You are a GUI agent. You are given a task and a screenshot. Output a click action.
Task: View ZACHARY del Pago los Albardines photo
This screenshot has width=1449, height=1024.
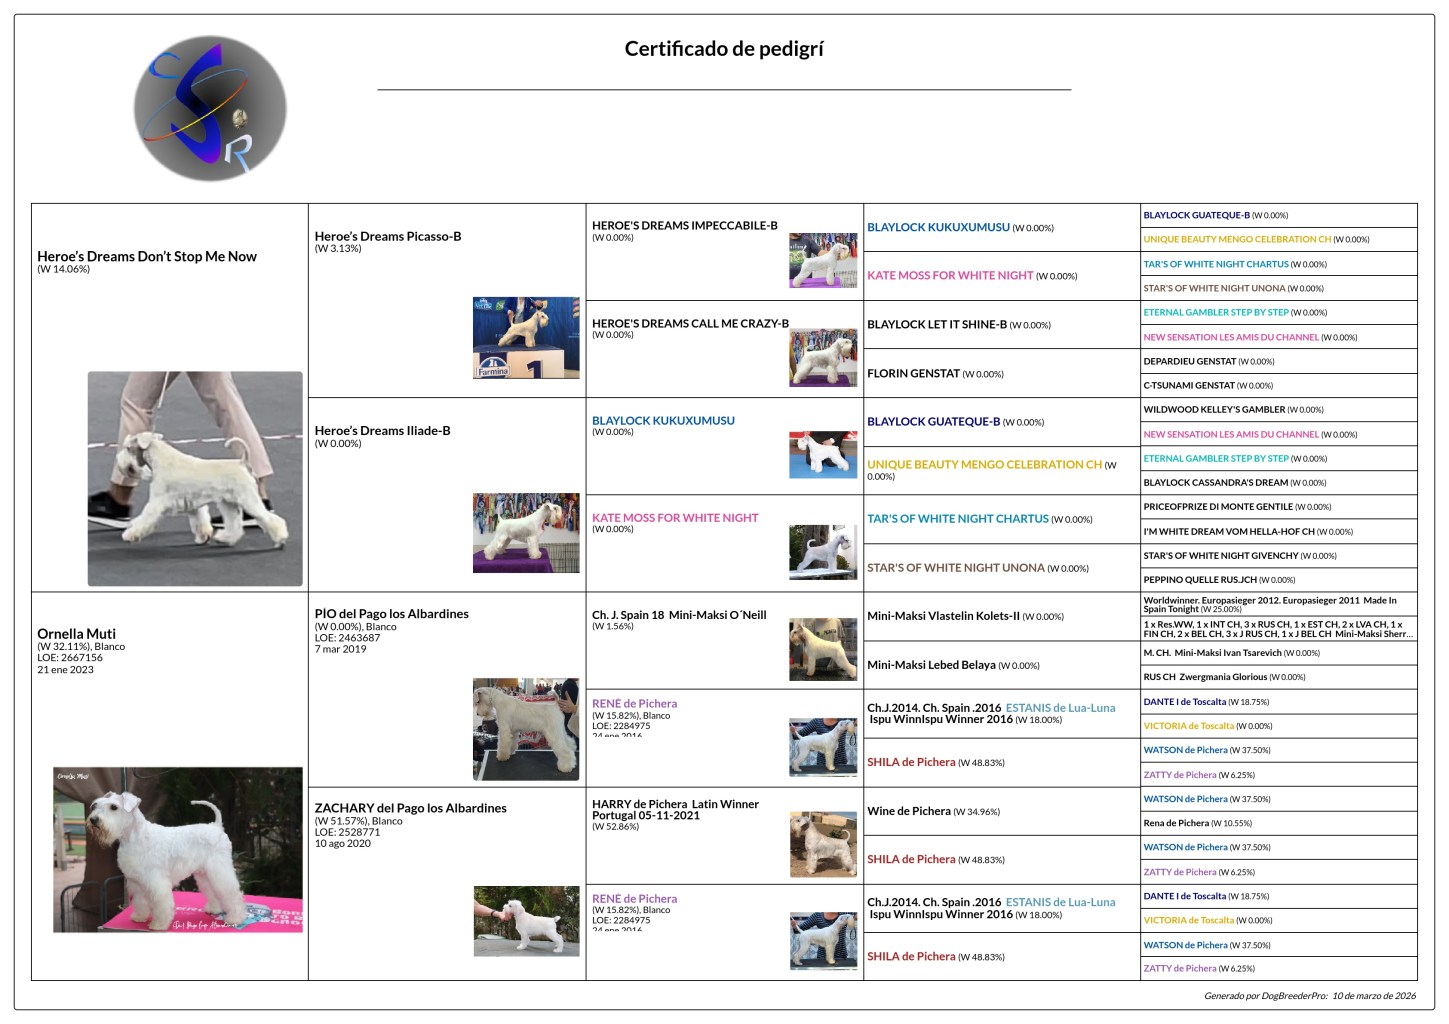(x=526, y=920)
